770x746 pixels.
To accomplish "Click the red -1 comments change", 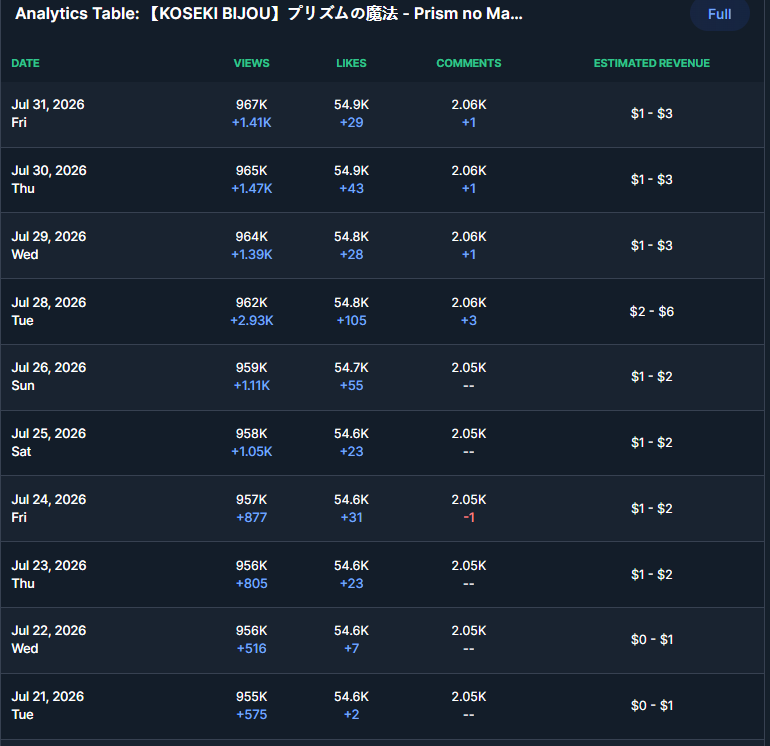I will (469, 518).
